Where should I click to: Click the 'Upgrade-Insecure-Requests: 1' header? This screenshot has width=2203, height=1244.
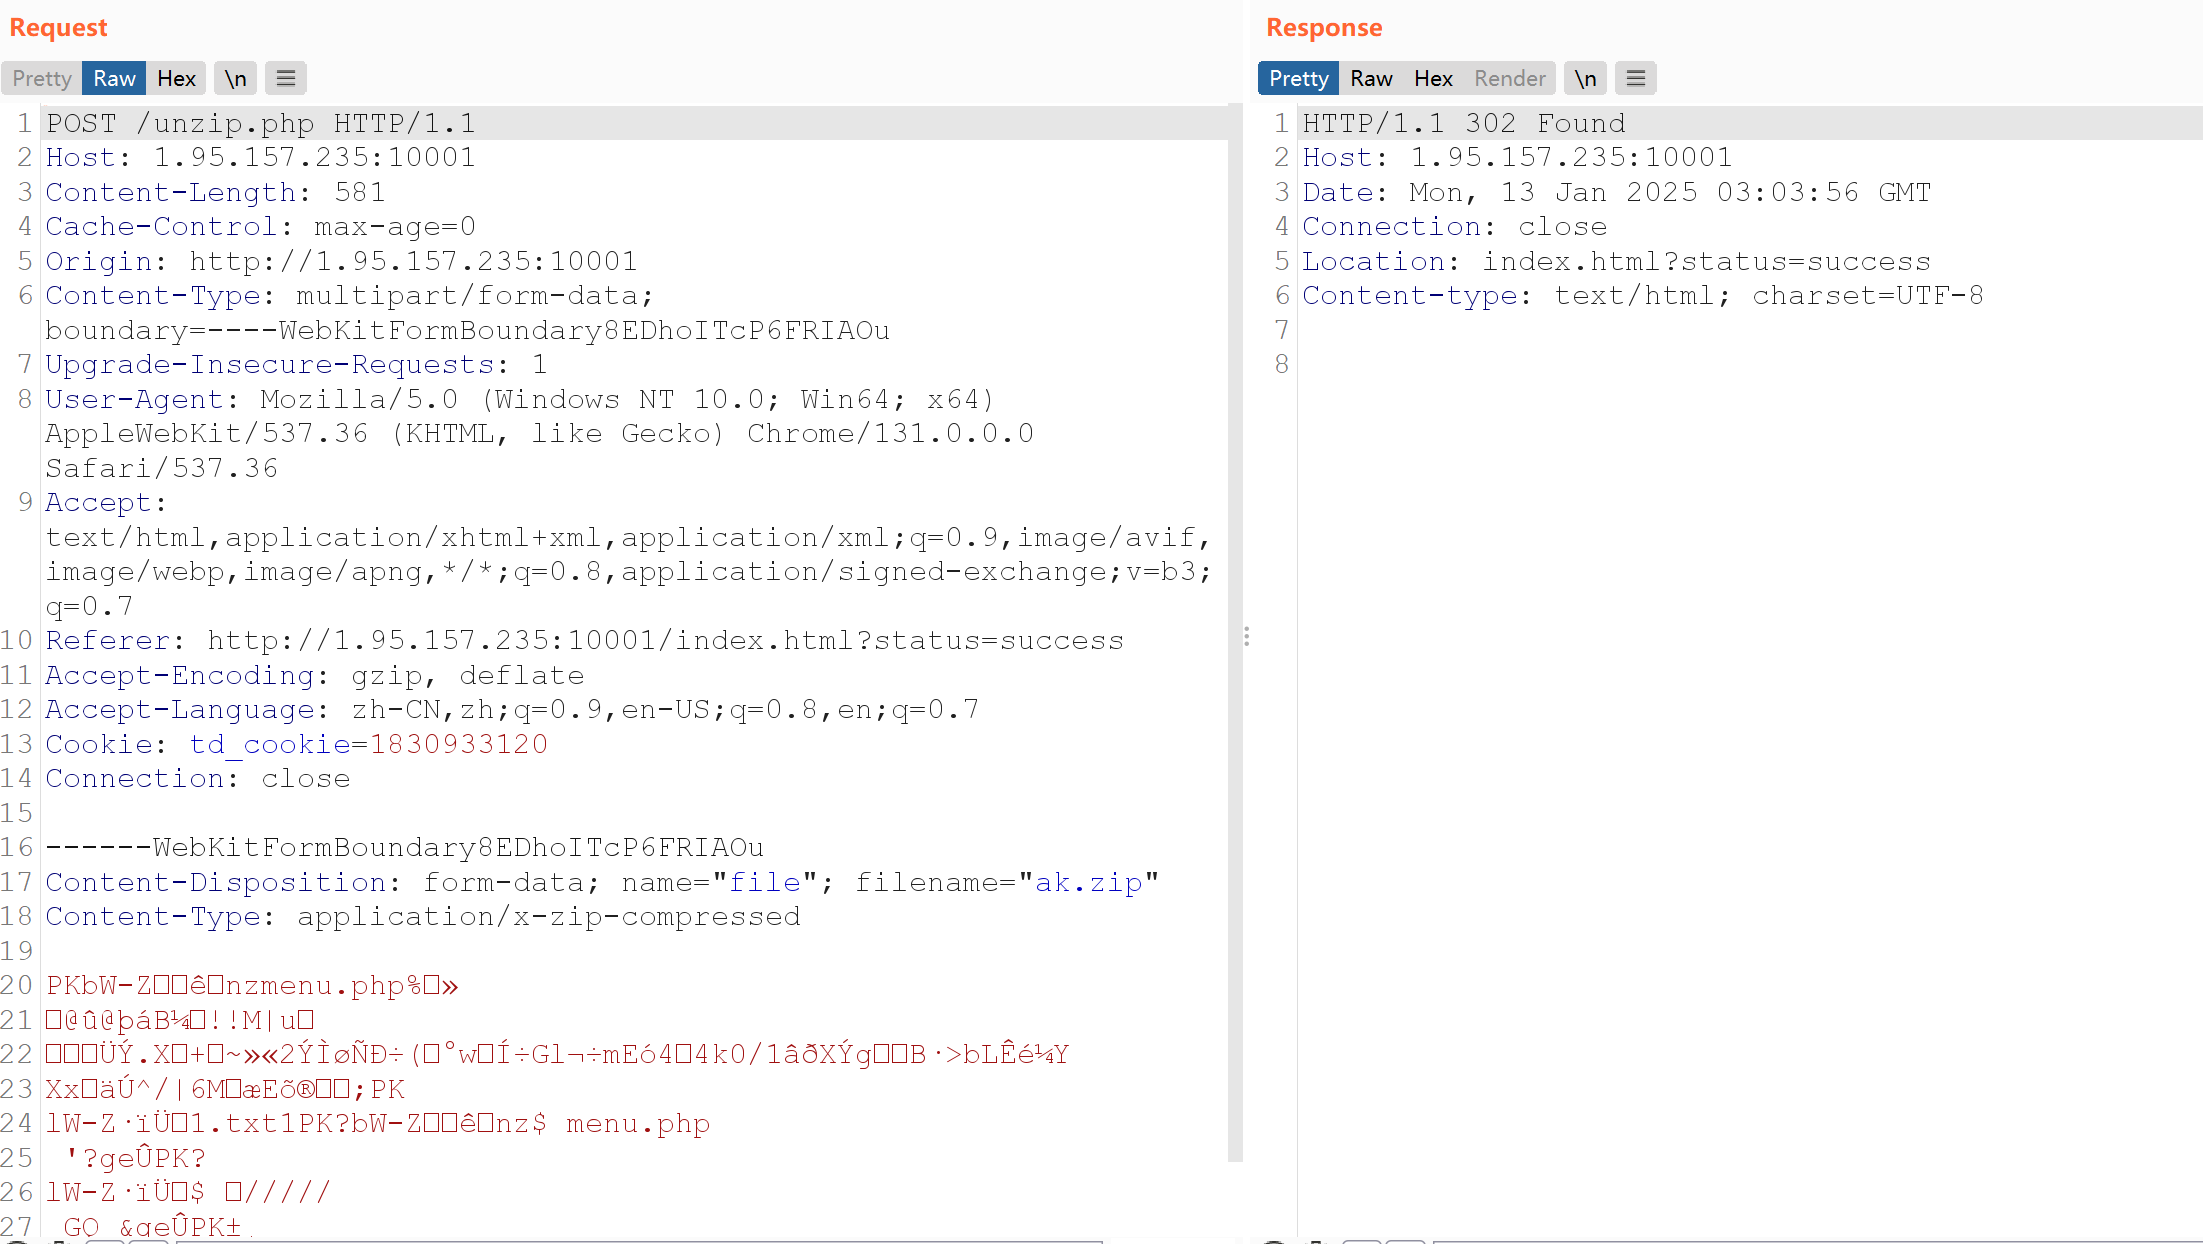[296, 365]
